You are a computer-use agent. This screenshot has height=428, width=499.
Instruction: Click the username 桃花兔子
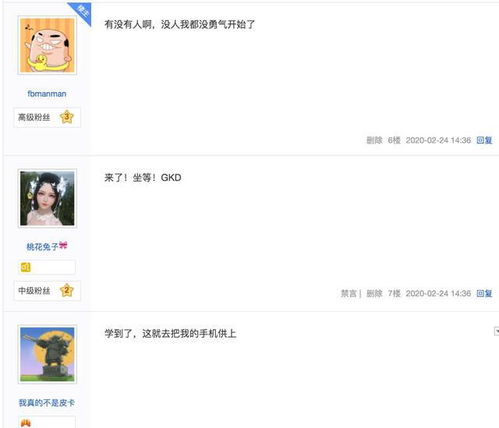(x=42, y=247)
